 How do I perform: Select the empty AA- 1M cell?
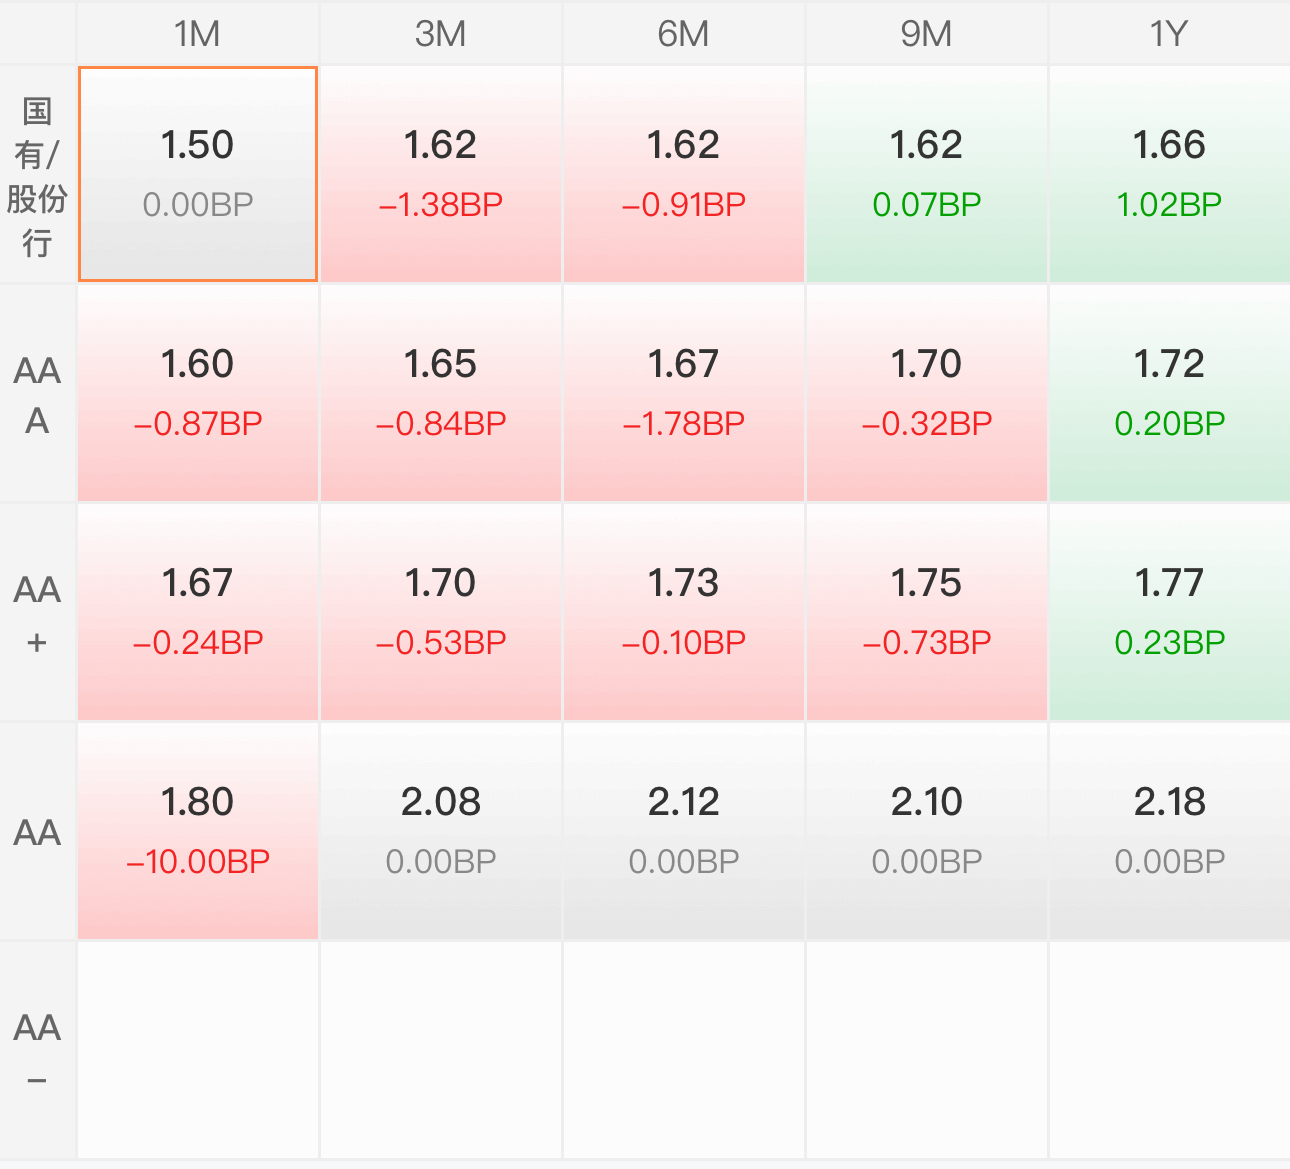198,1051
